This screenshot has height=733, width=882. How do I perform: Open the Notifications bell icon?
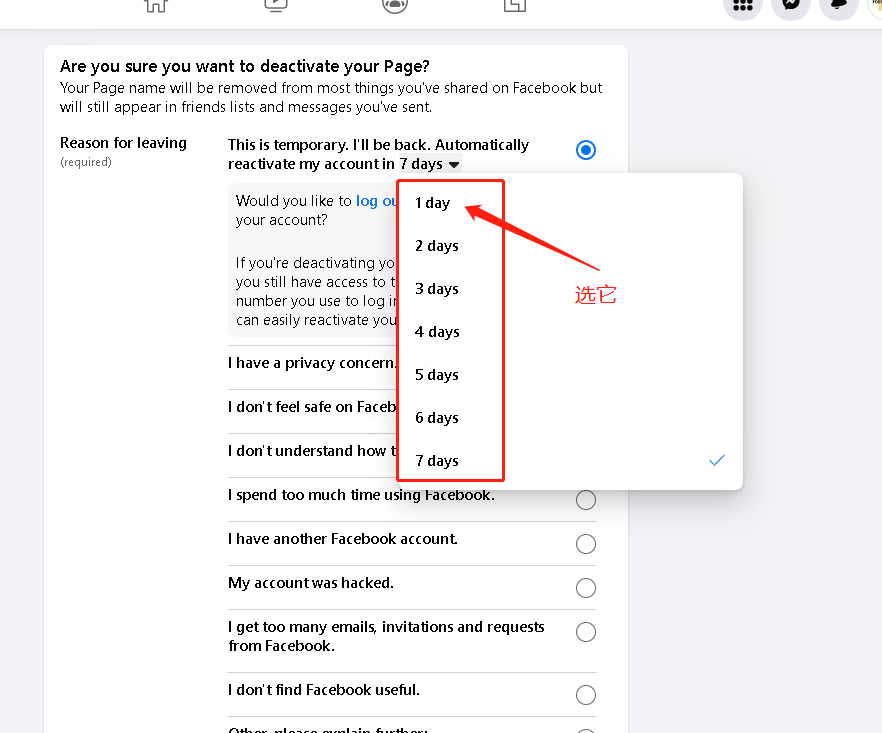838,5
